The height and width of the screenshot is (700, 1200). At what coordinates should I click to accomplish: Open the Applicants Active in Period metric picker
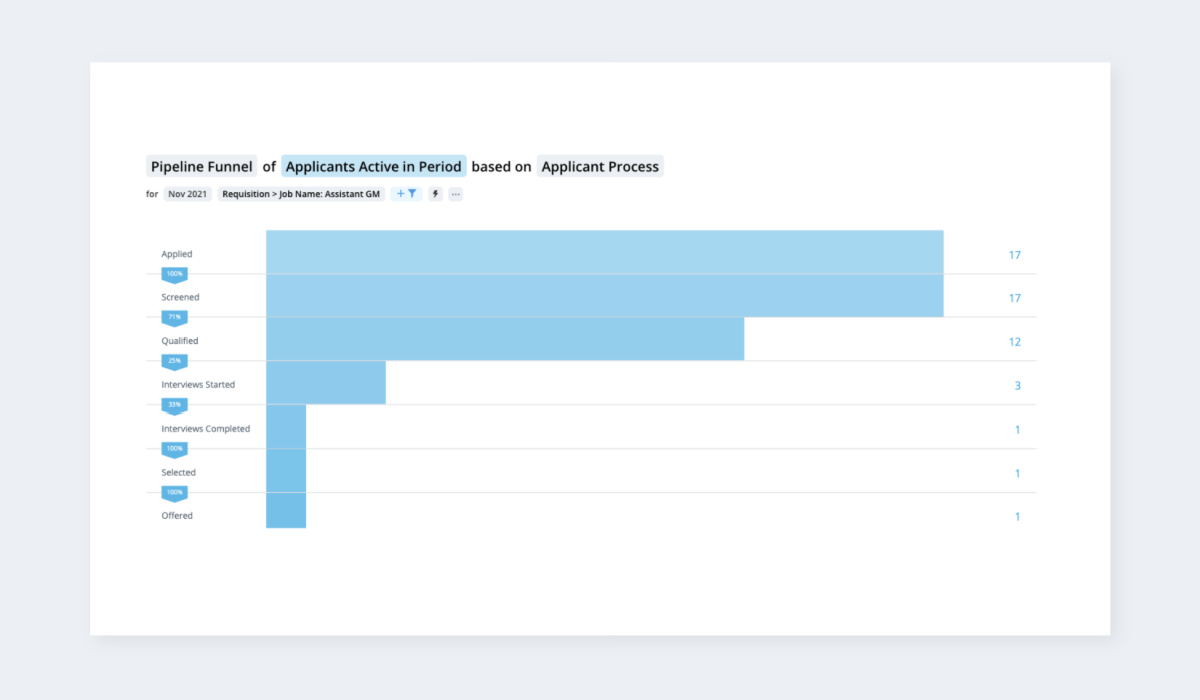374,167
